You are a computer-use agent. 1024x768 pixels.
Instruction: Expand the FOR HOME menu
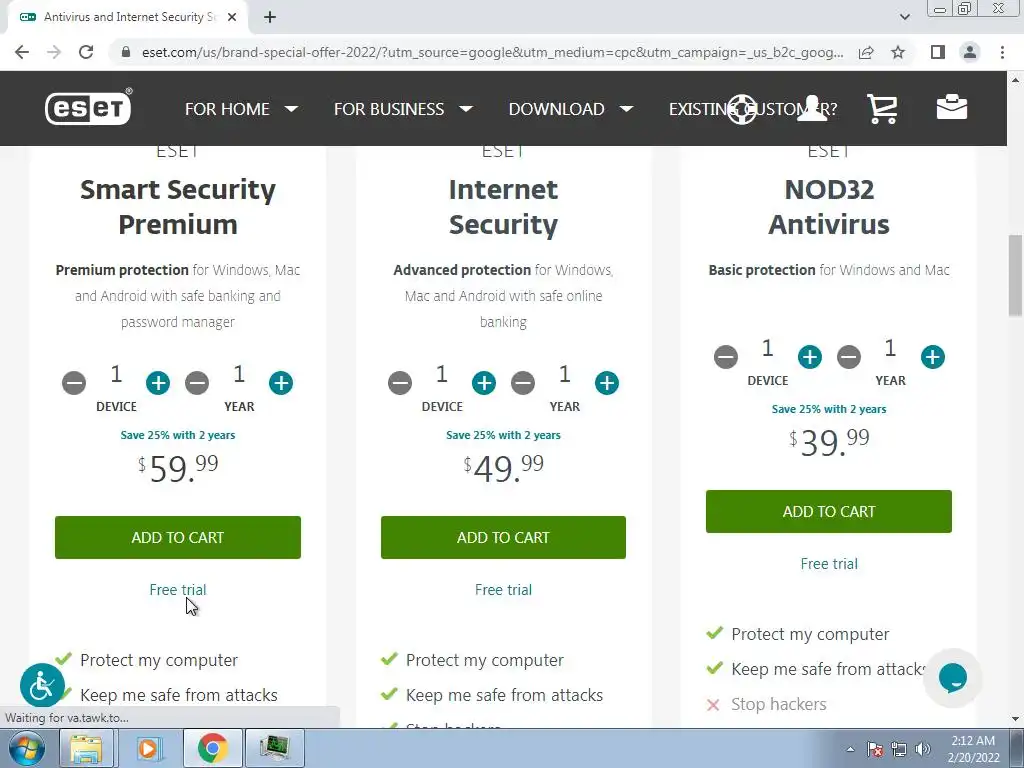[x=241, y=109]
